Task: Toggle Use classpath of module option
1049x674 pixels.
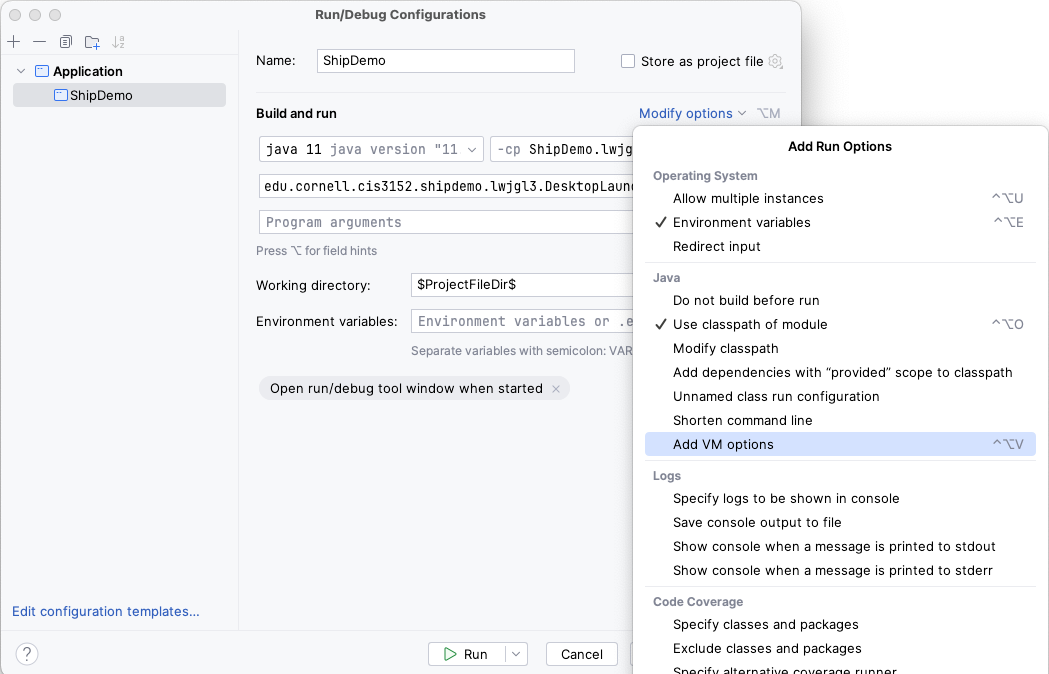Action: 749,324
